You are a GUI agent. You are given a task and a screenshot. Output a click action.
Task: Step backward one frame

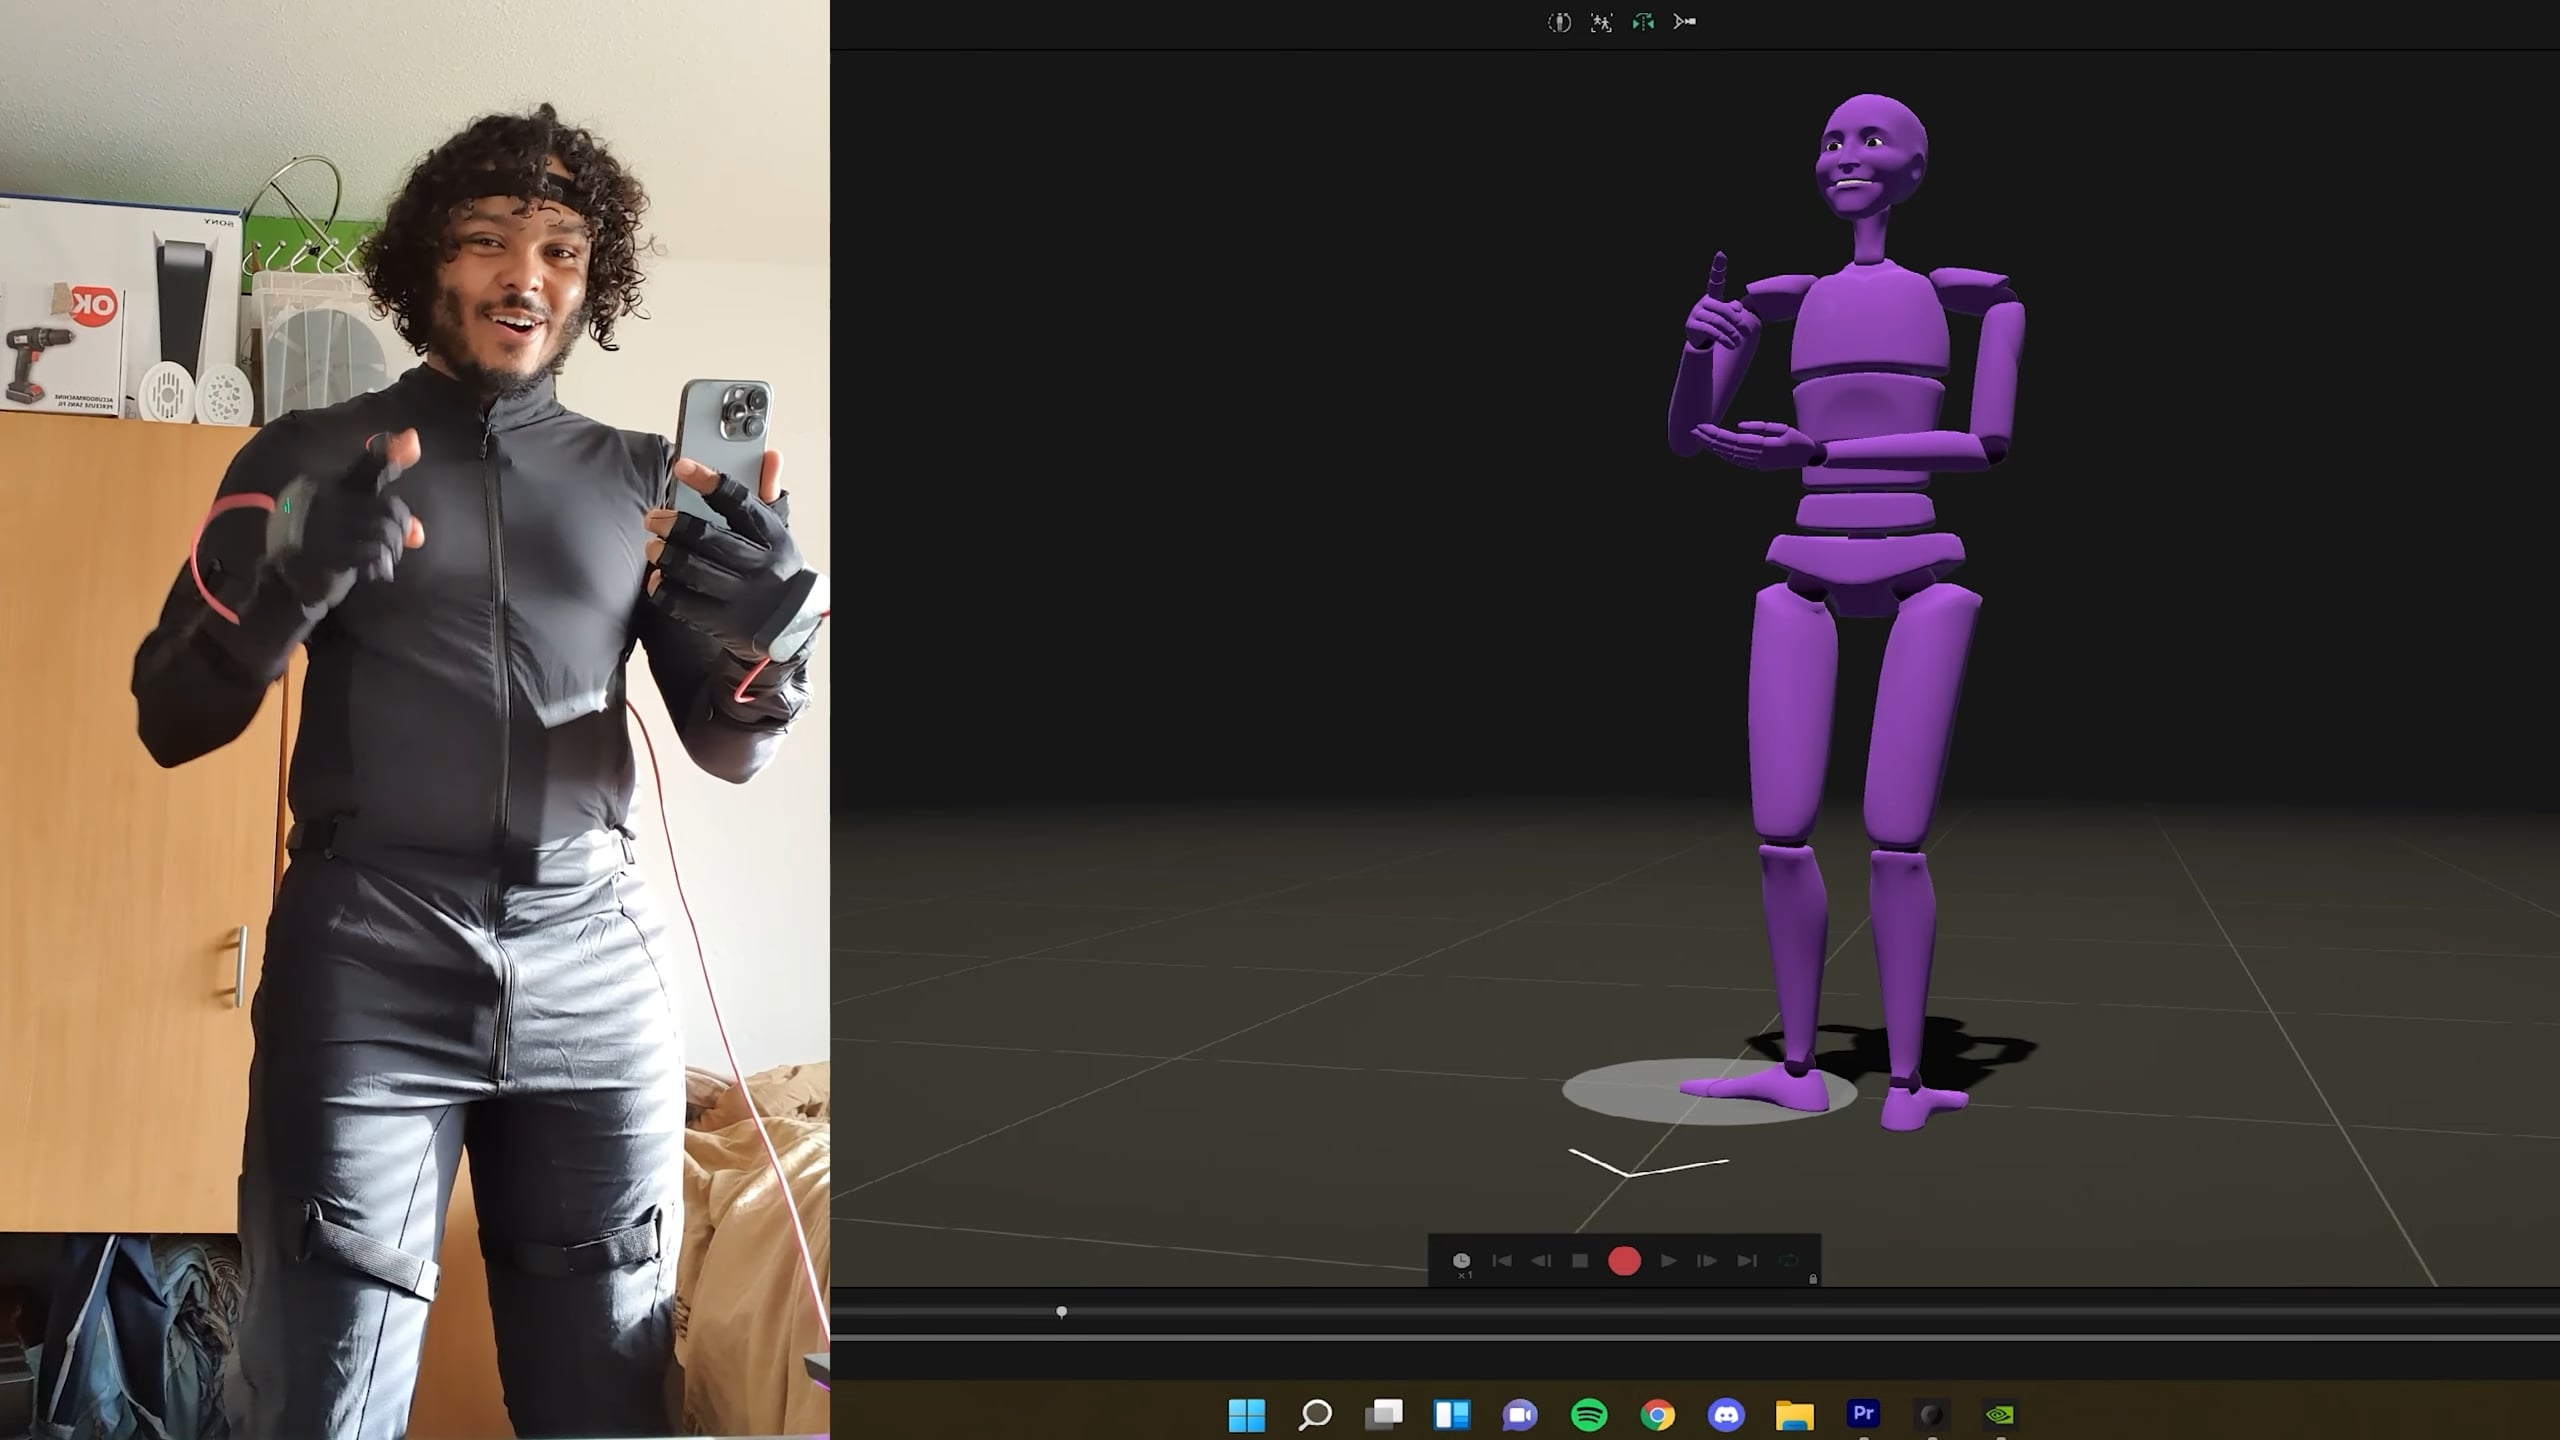tap(1541, 1261)
